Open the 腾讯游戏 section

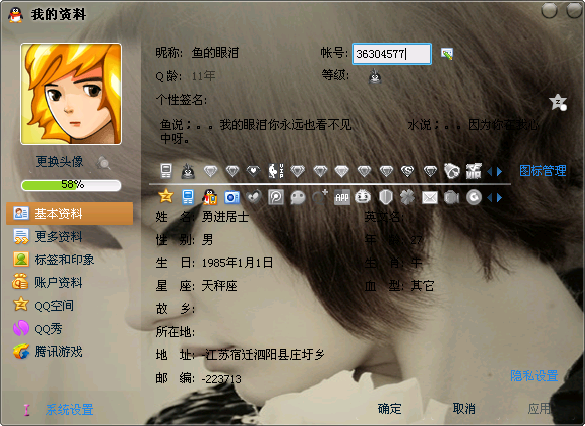(x=47, y=352)
